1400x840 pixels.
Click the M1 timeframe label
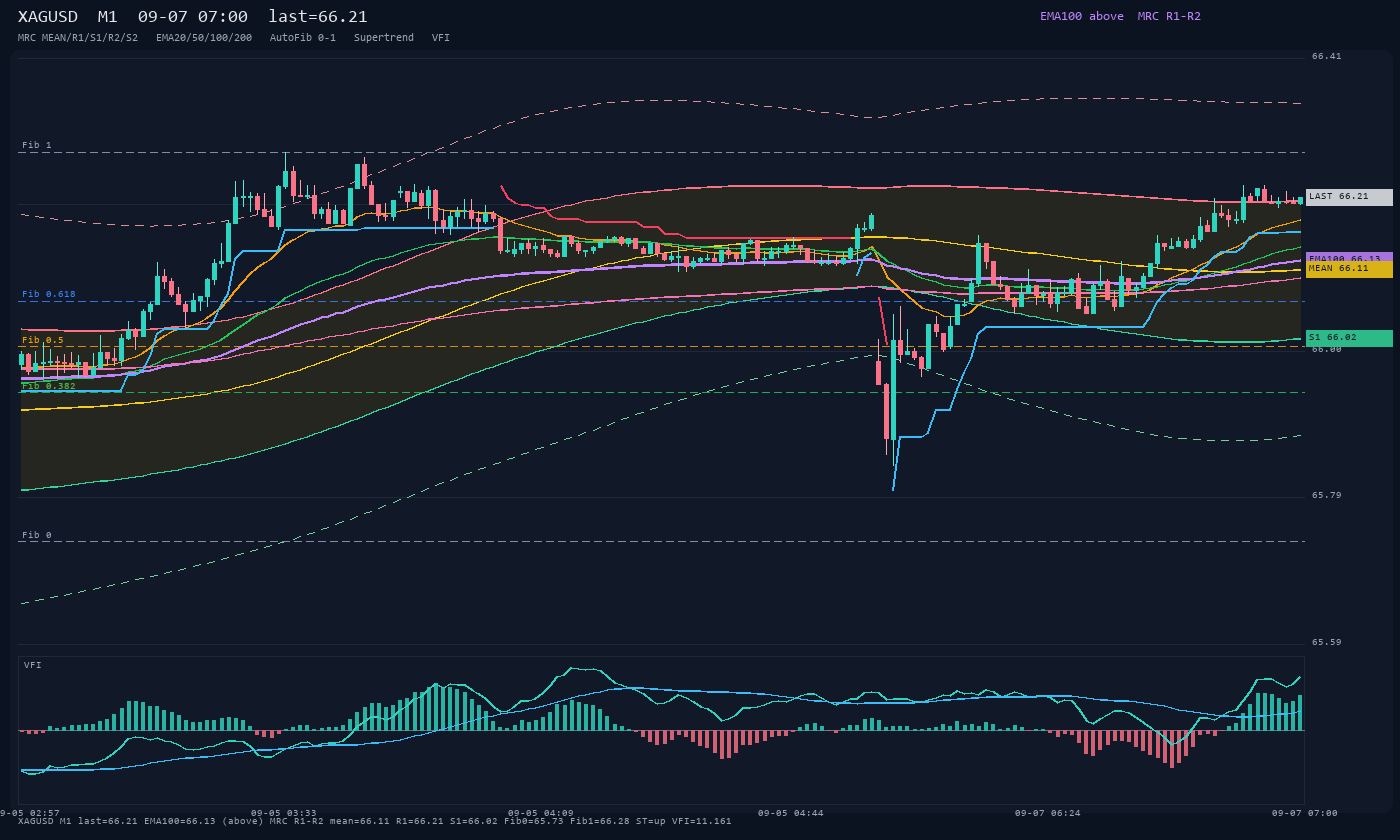pyautogui.click(x=108, y=17)
